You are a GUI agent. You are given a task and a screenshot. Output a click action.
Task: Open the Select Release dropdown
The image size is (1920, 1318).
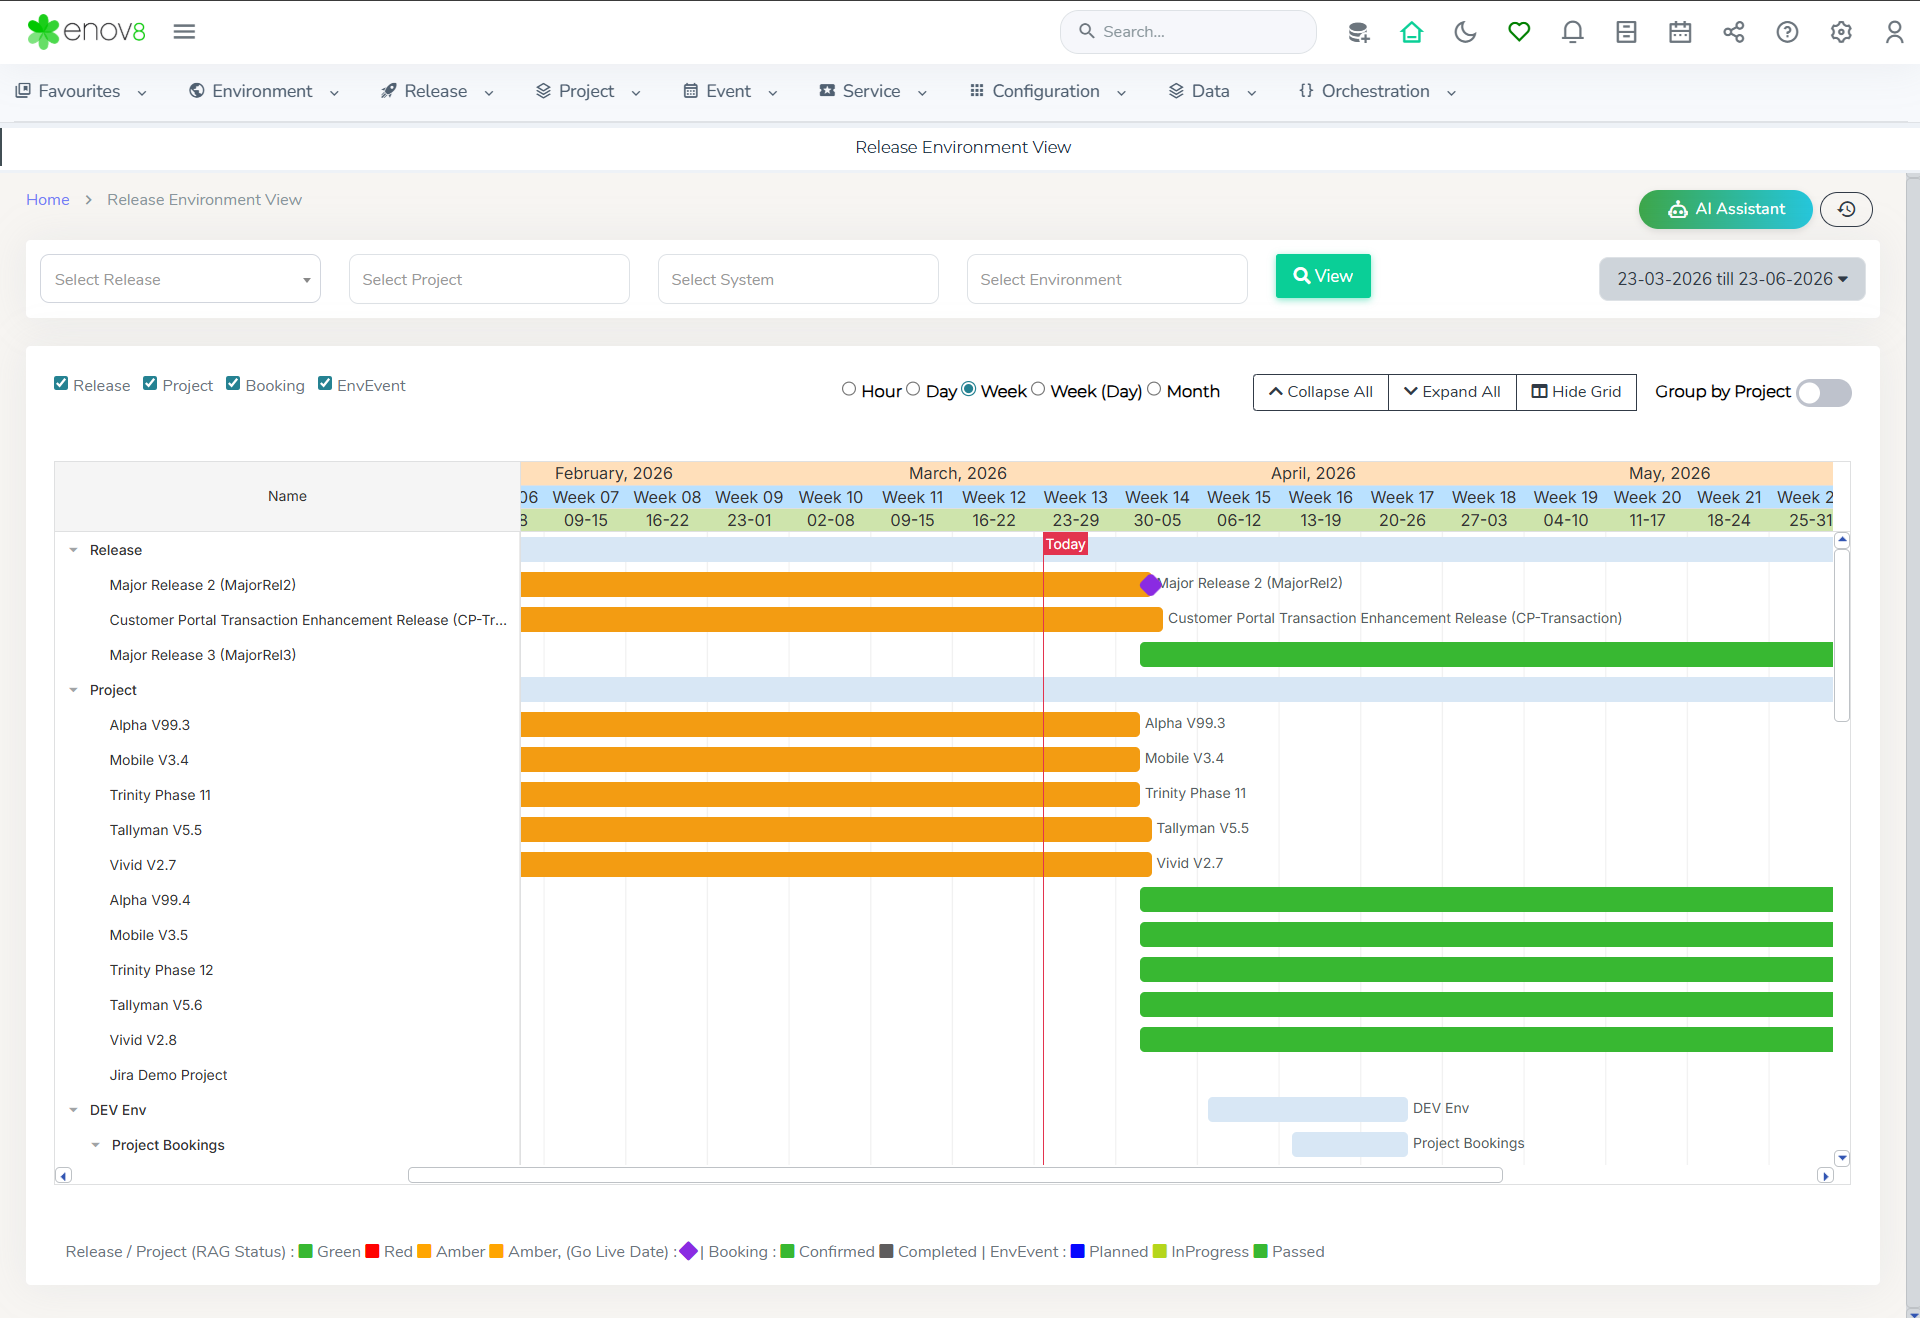(x=180, y=279)
